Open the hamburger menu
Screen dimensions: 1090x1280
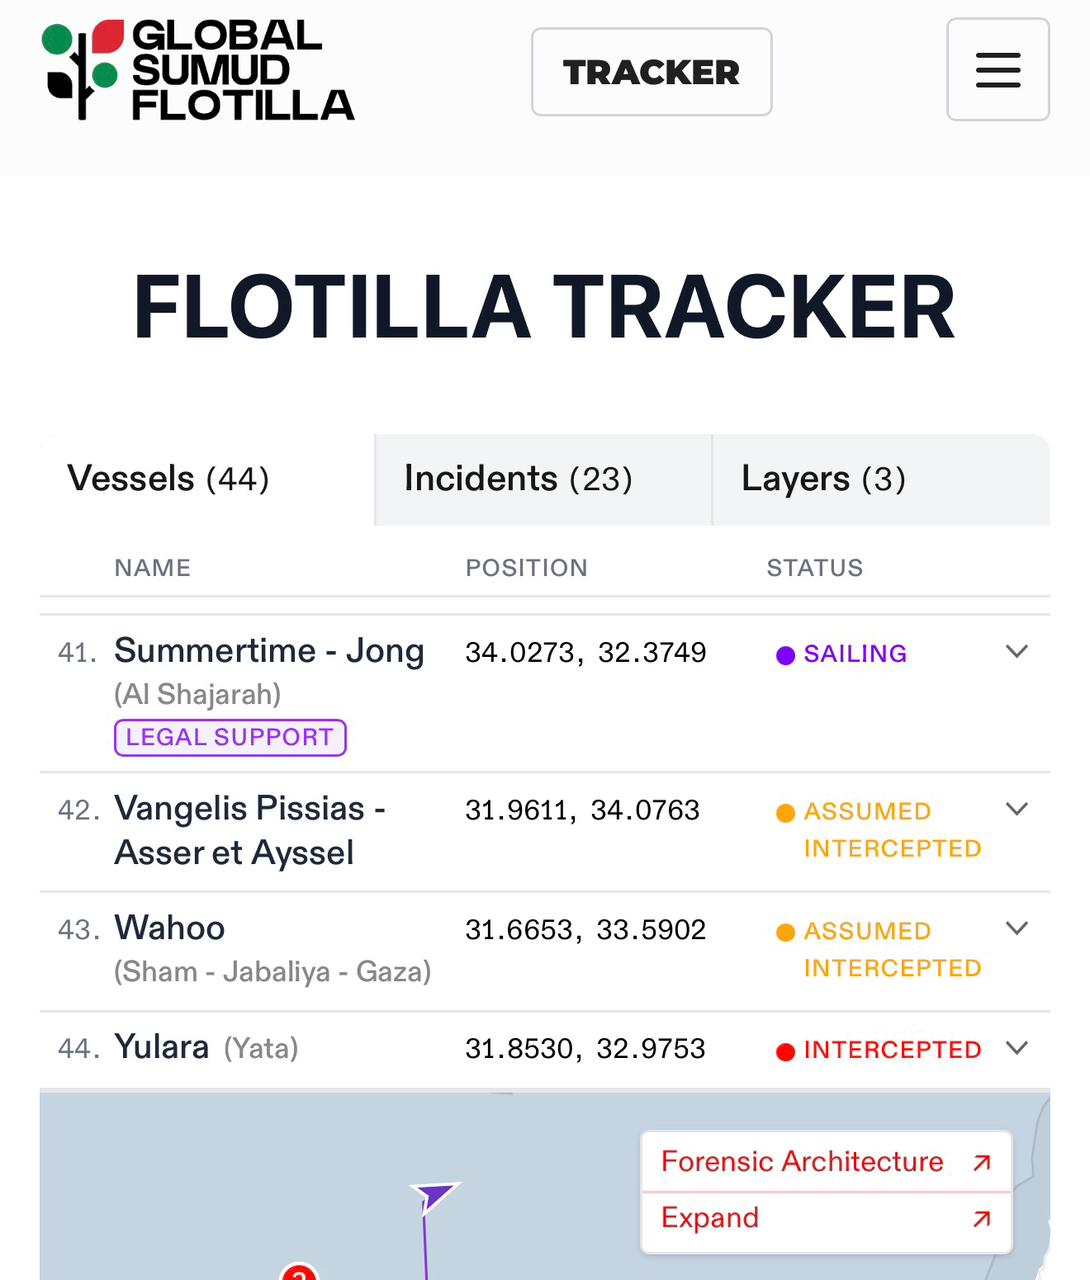click(x=997, y=70)
